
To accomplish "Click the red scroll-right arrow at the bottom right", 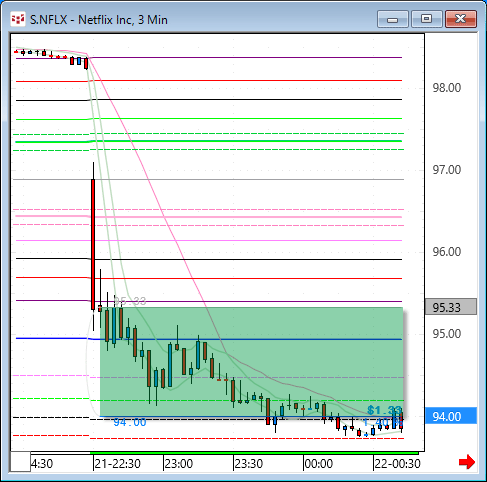I will 467,462.
